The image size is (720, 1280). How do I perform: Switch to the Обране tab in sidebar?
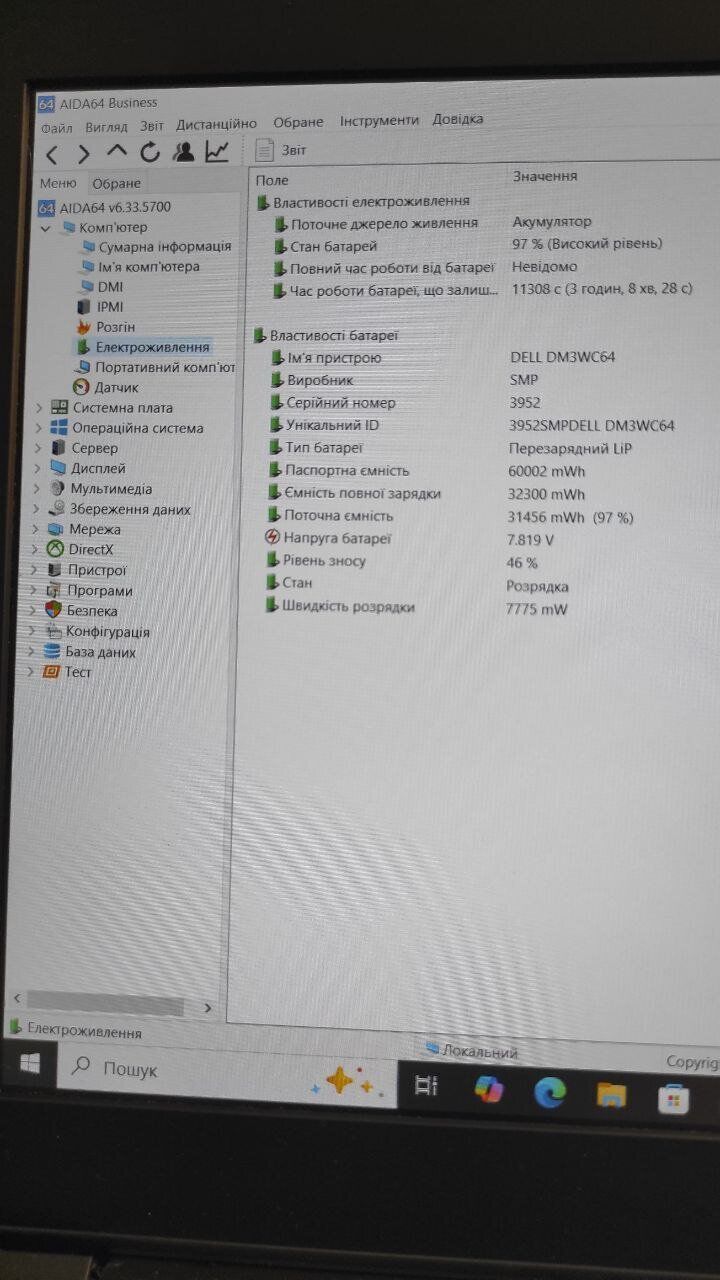(117, 184)
